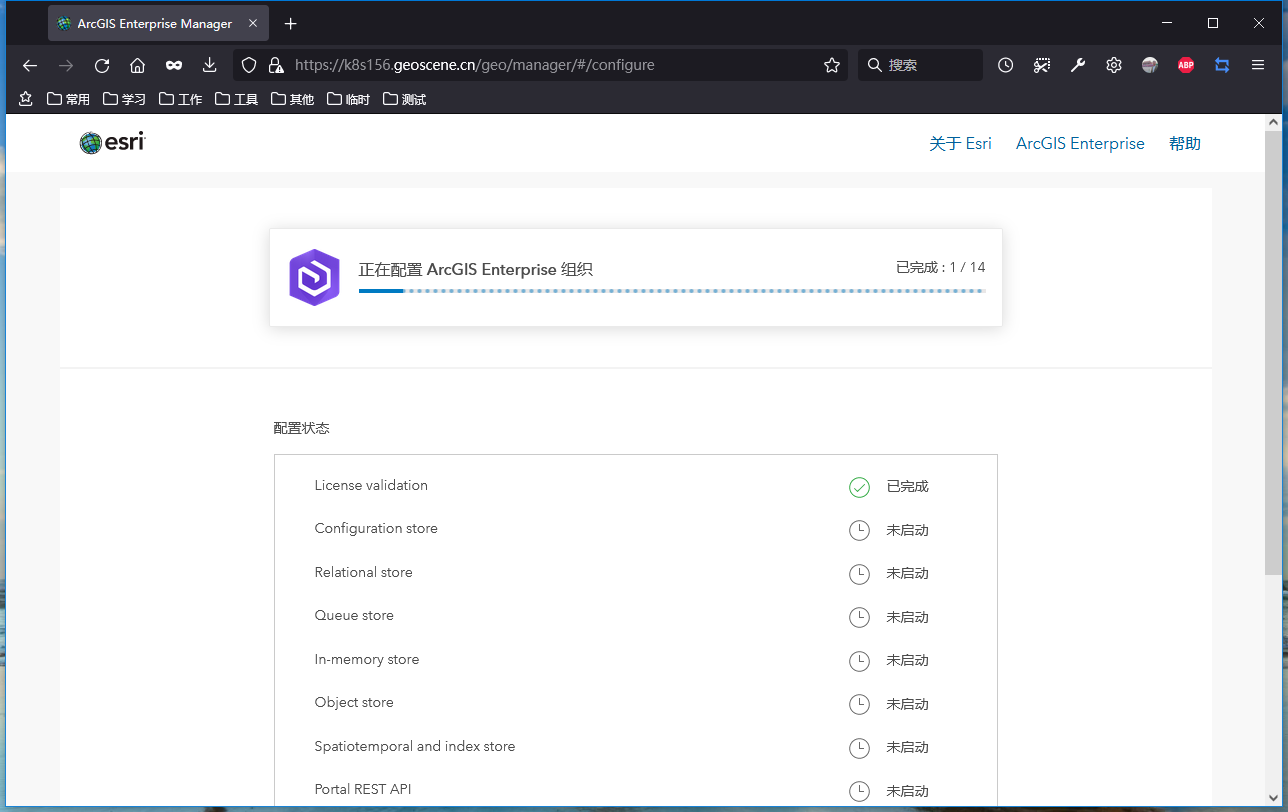Select the Relational store row label

(x=363, y=572)
